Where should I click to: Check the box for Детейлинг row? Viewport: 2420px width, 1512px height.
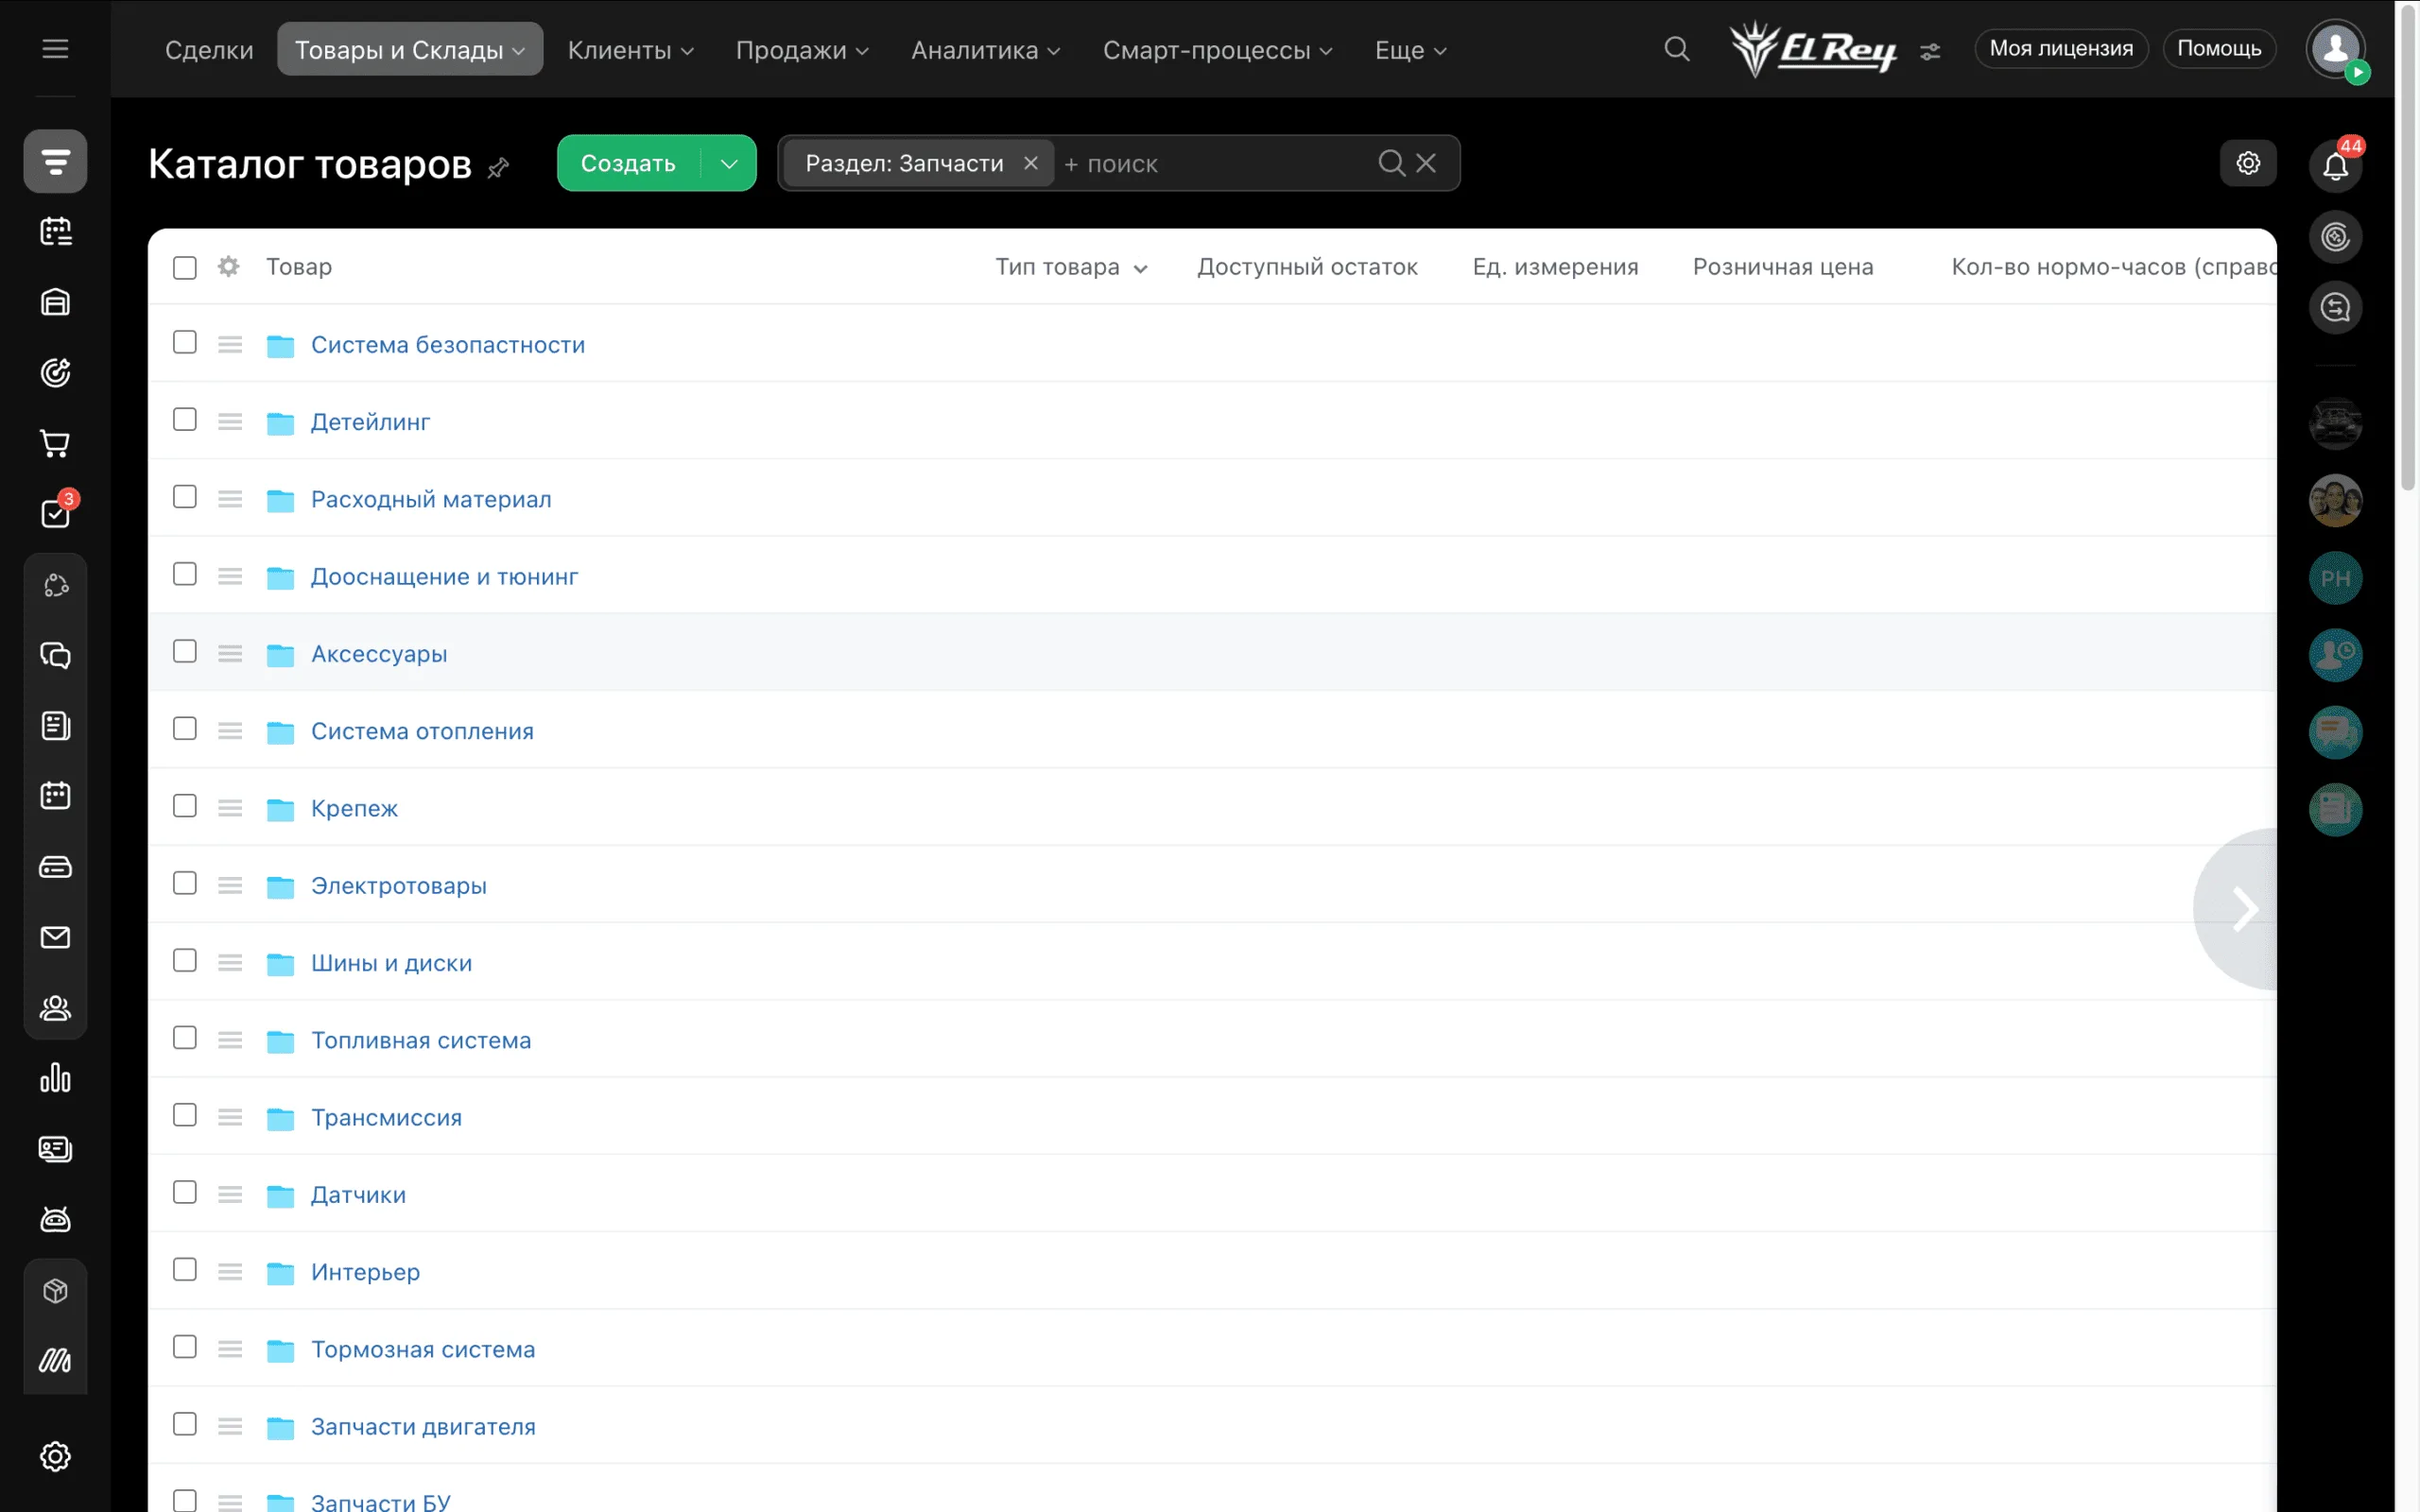(x=185, y=420)
